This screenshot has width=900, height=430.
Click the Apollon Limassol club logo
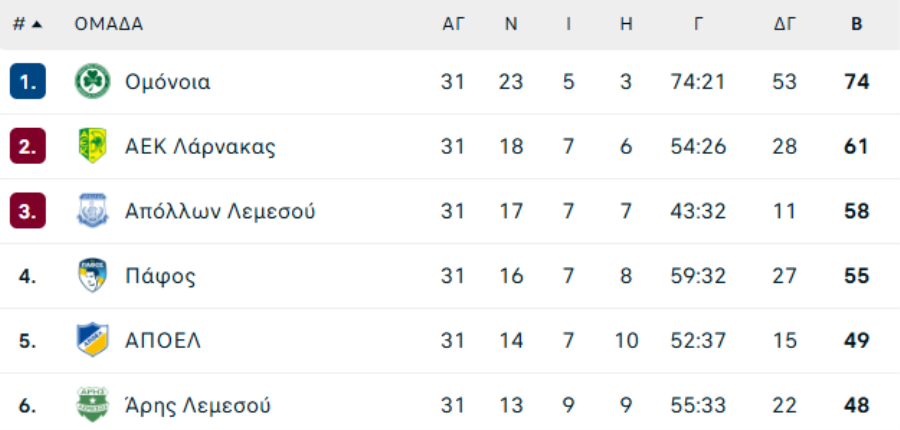tap(93, 211)
